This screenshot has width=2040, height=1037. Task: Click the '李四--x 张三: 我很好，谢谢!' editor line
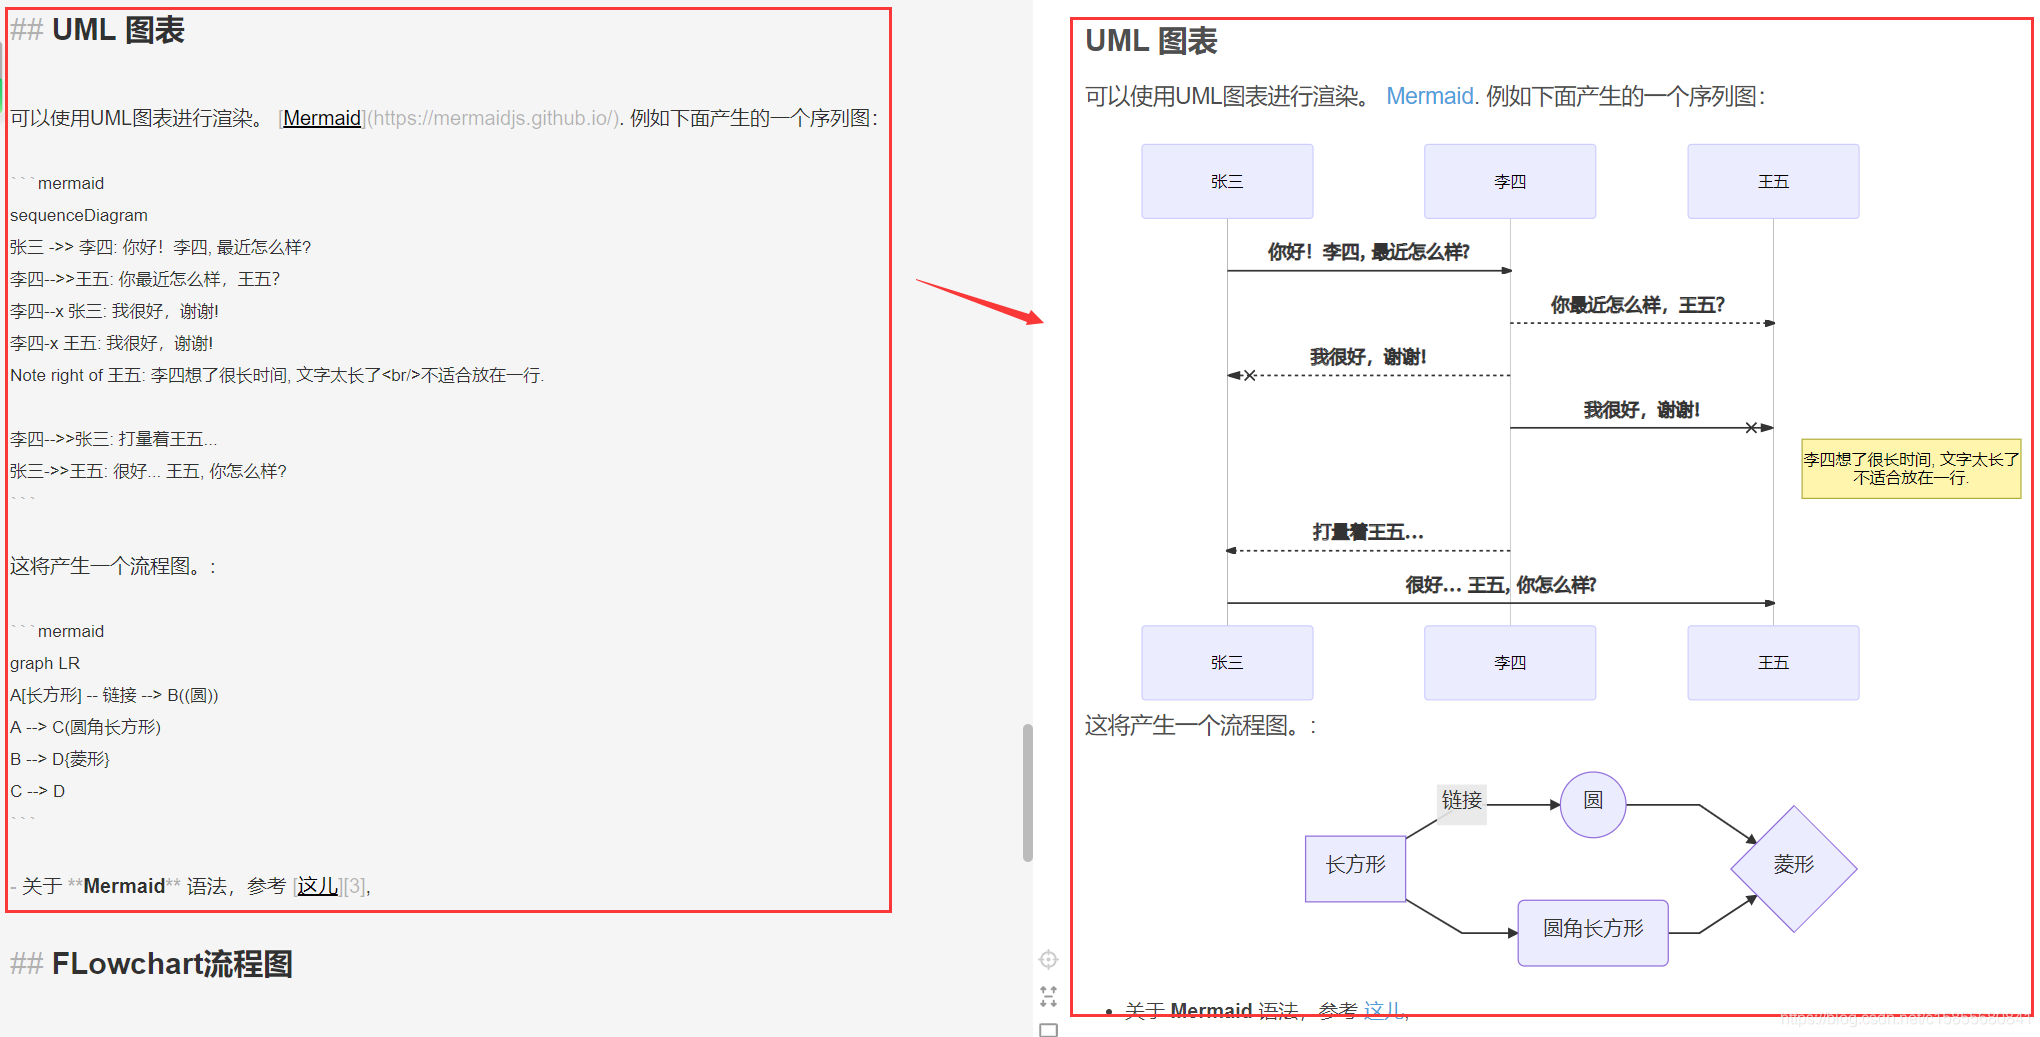[114, 311]
